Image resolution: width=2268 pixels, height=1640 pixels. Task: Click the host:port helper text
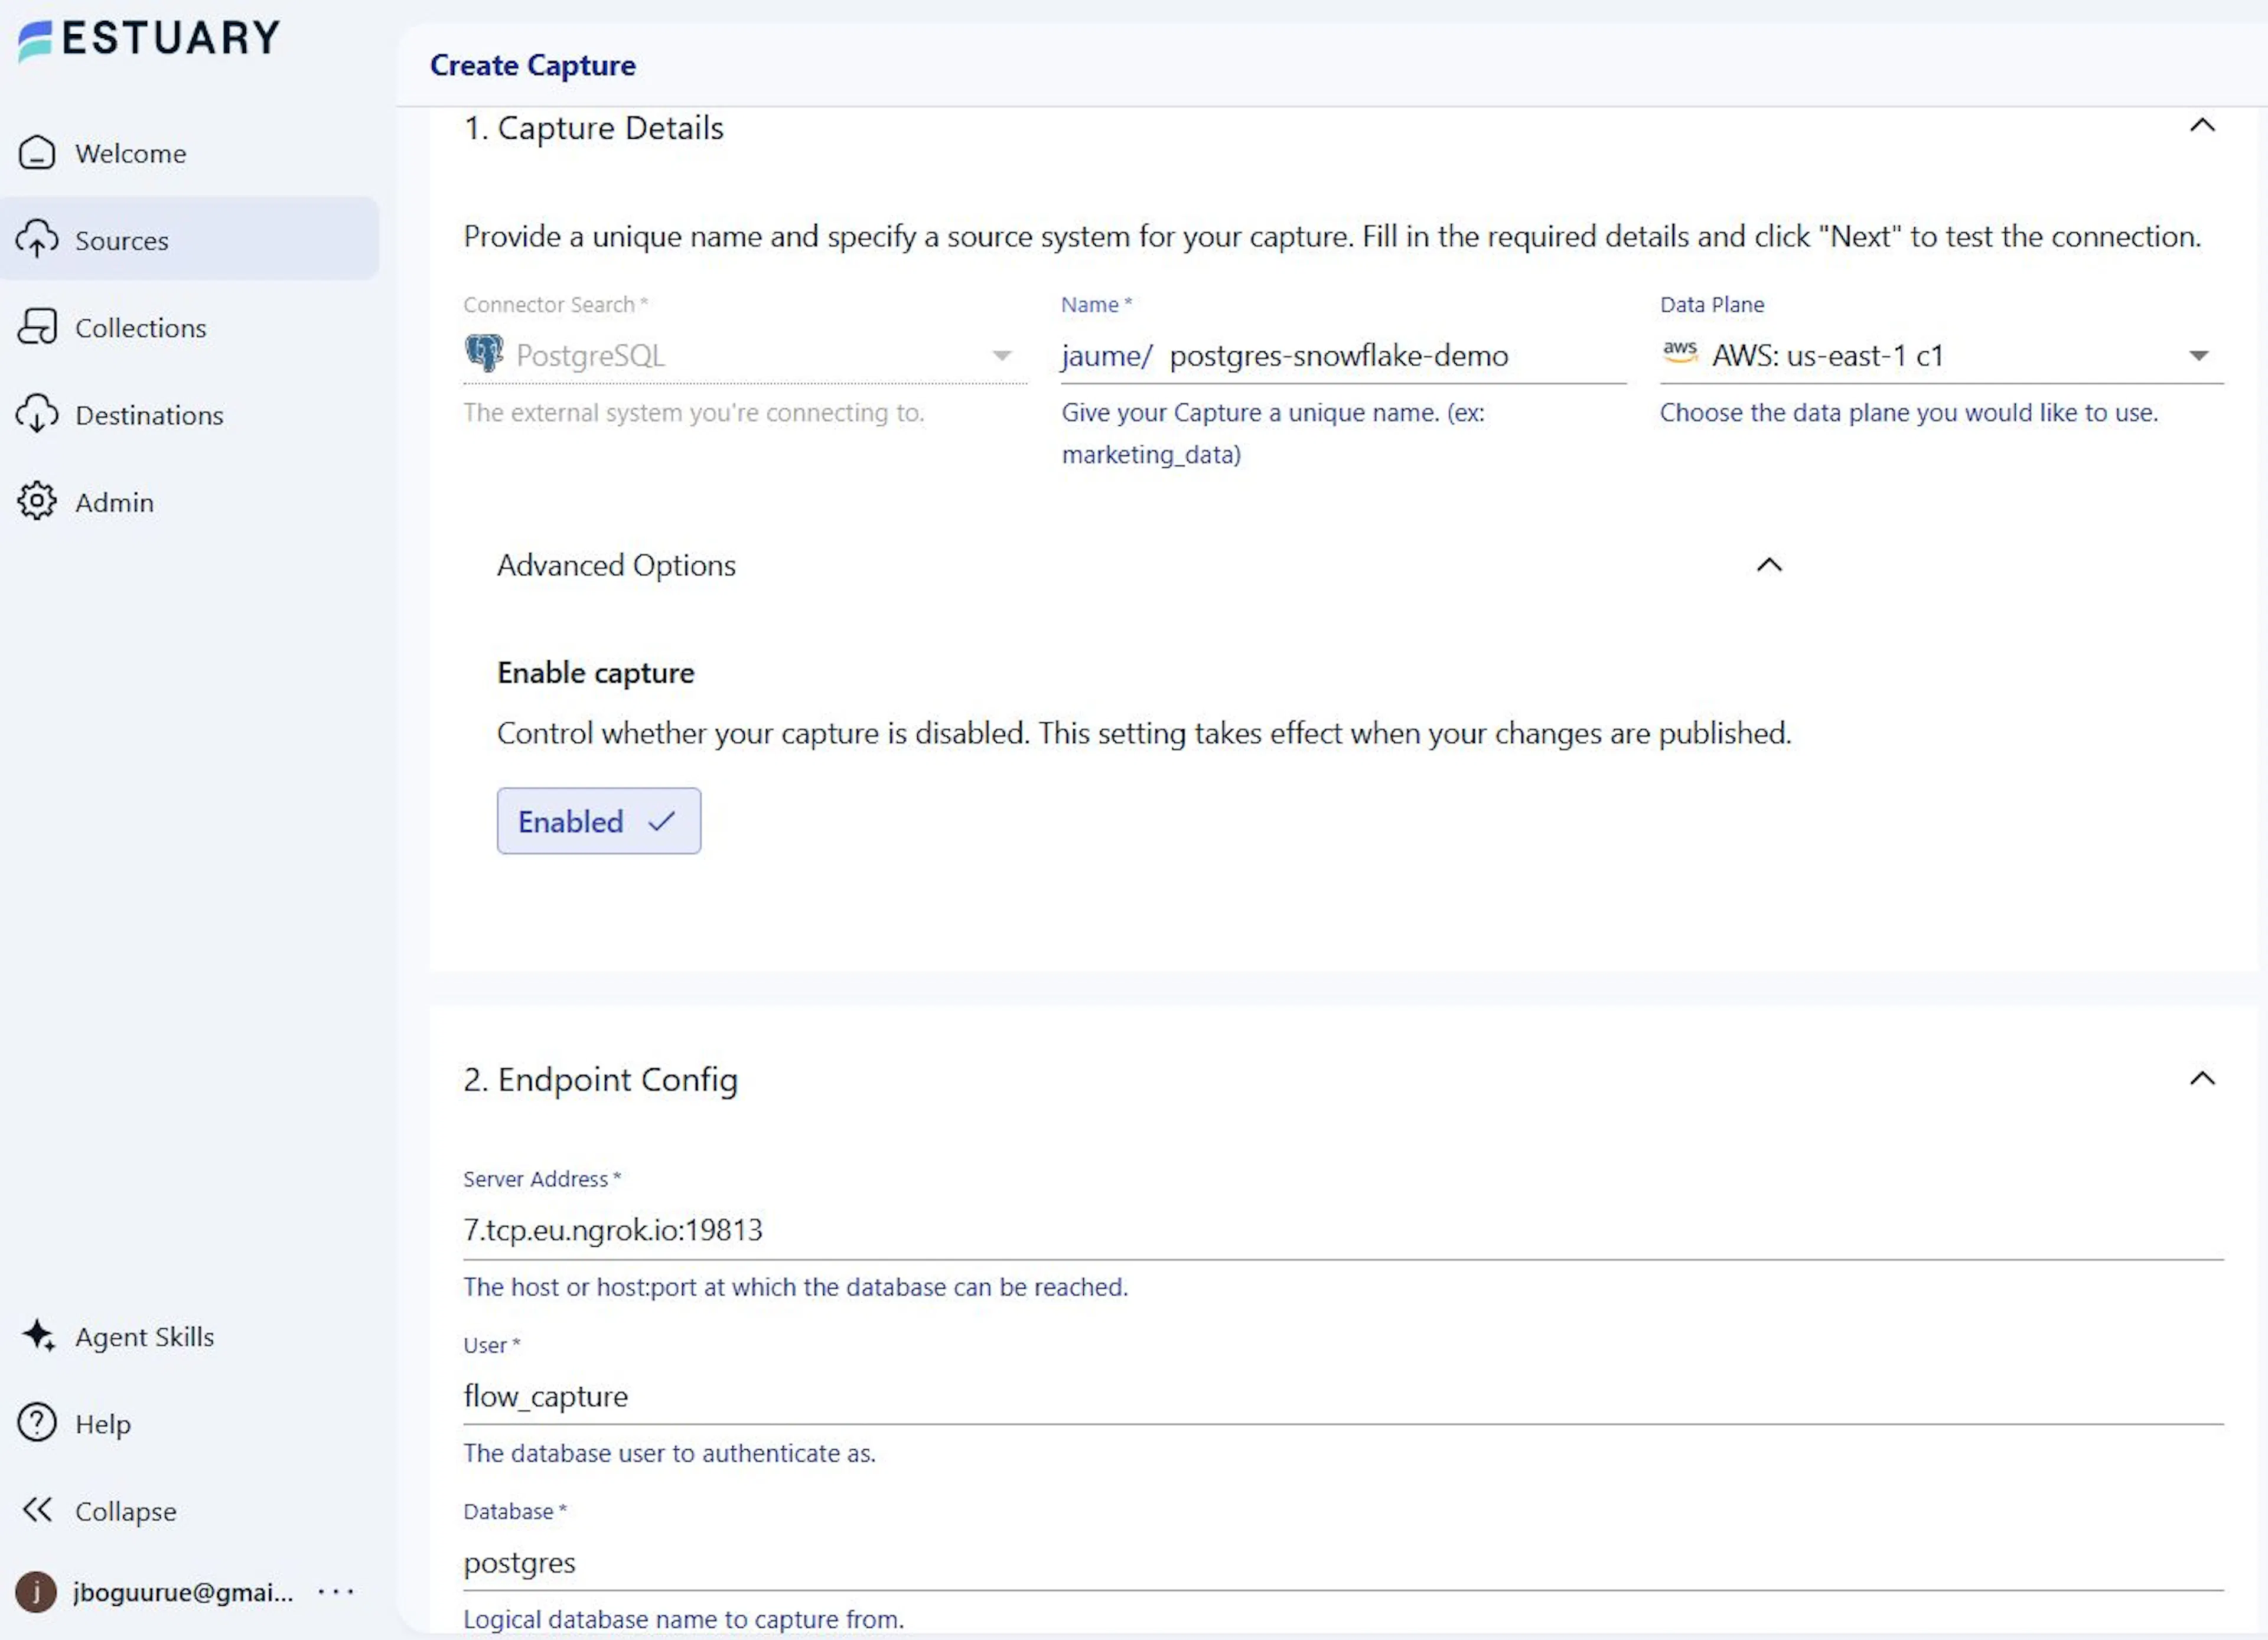point(795,1287)
